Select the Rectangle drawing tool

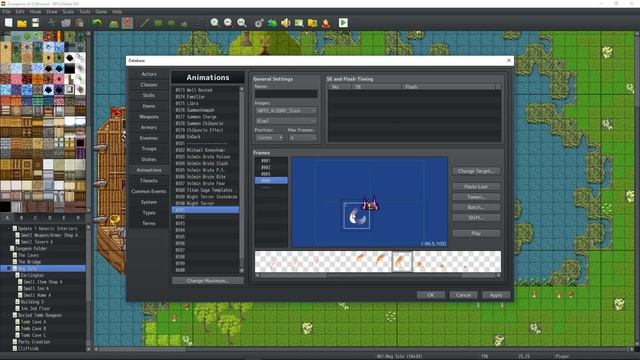[x=158, y=23]
